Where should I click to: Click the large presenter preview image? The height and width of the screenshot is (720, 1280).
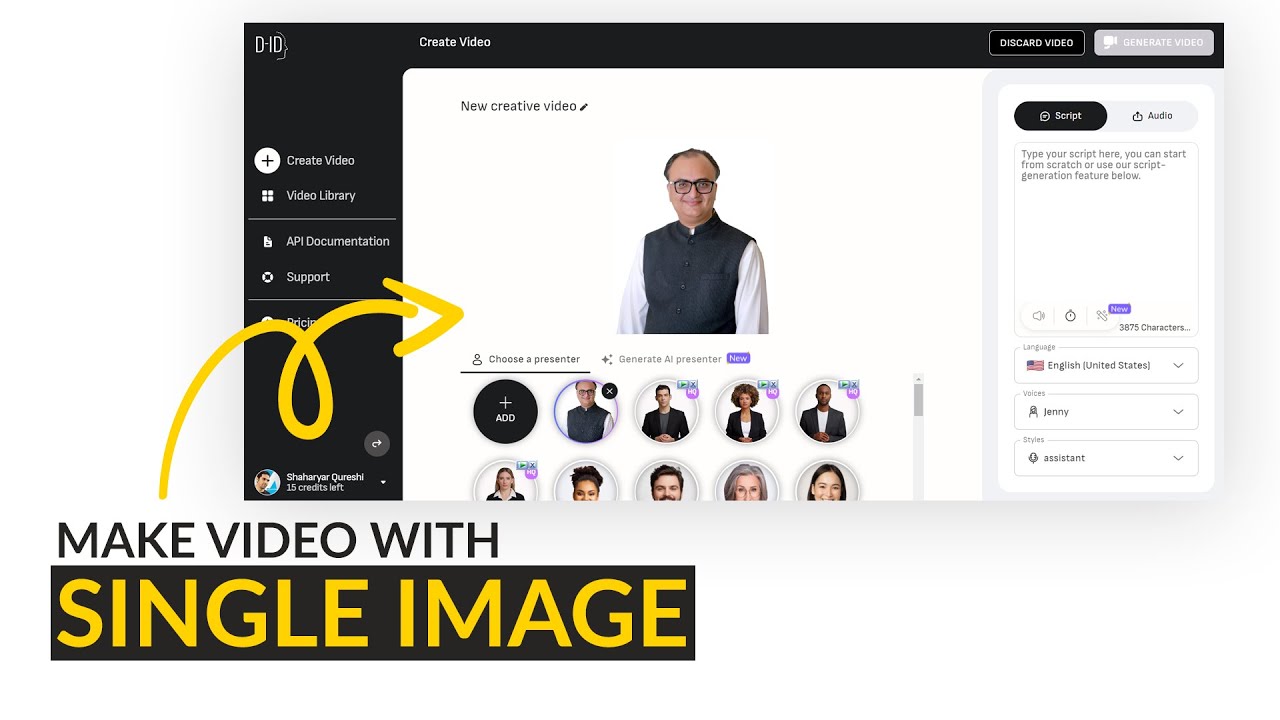click(692, 241)
